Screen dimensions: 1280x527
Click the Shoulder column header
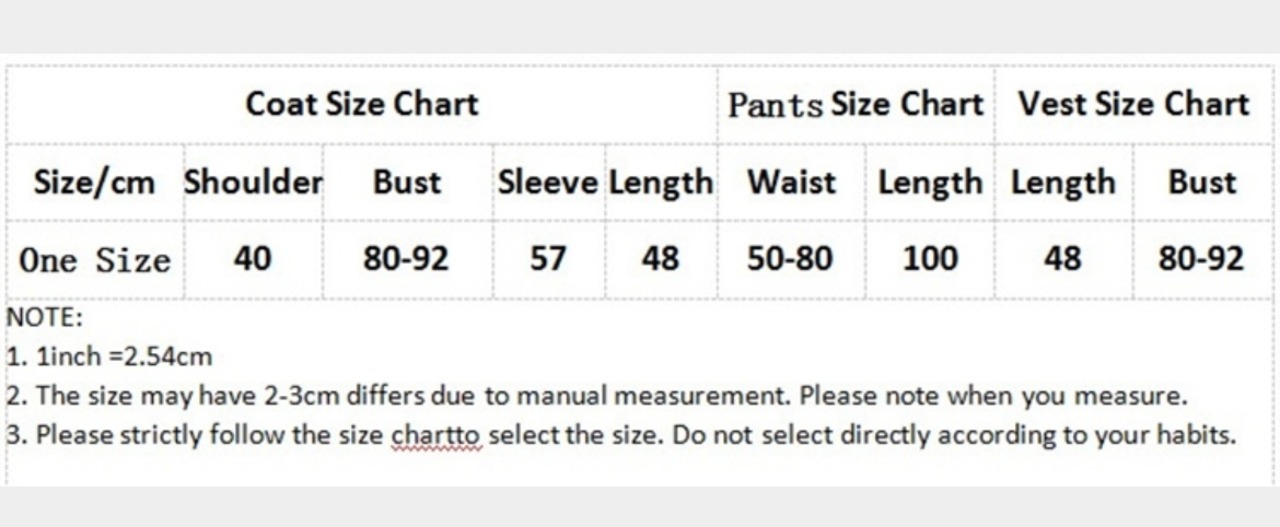(x=253, y=182)
